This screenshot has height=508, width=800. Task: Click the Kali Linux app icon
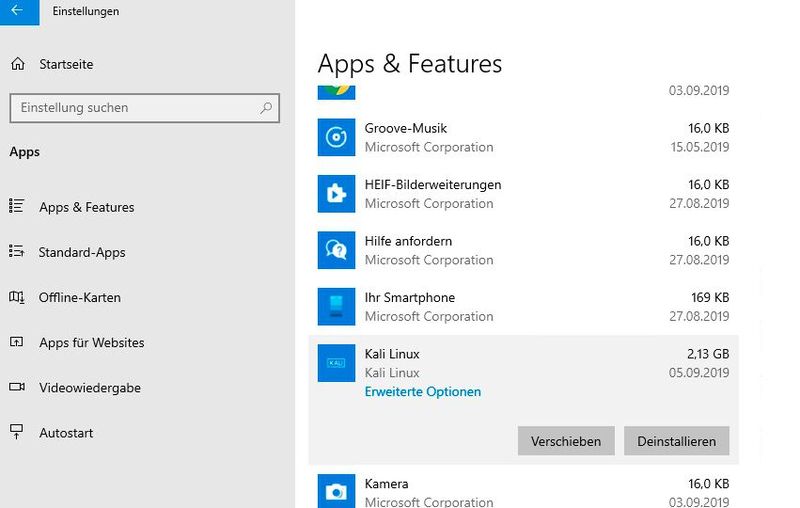click(x=336, y=363)
